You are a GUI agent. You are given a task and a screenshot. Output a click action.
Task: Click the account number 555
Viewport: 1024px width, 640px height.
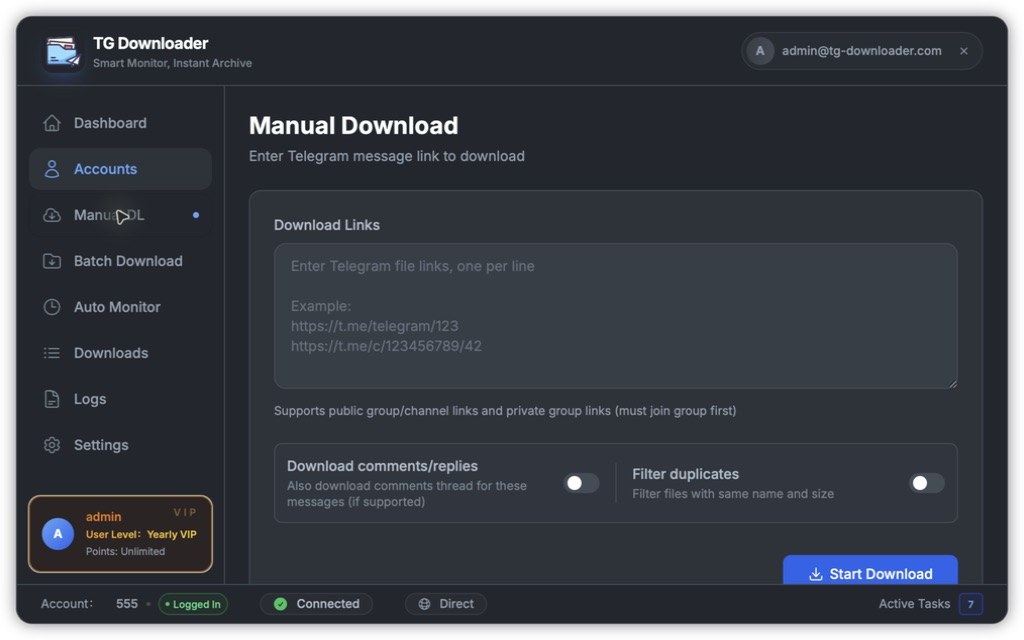(127, 604)
